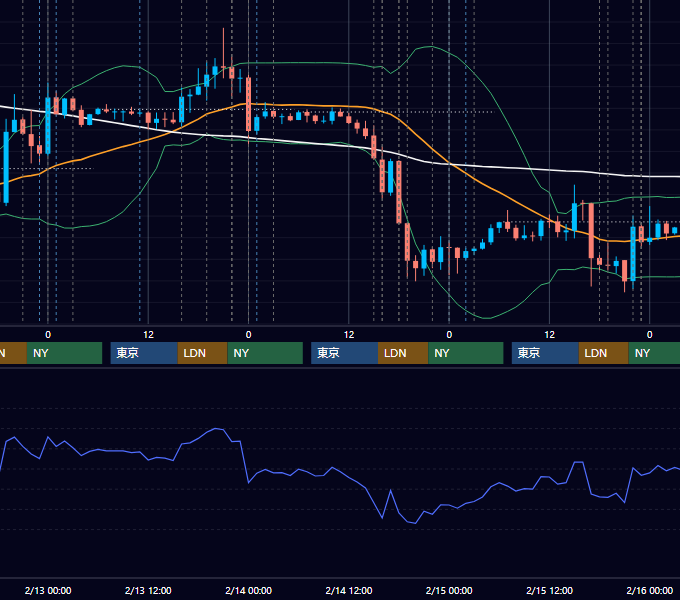Click the 東京 session block on 2/14
Screen dimensions: 680x600
pyautogui.click(x=344, y=353)
